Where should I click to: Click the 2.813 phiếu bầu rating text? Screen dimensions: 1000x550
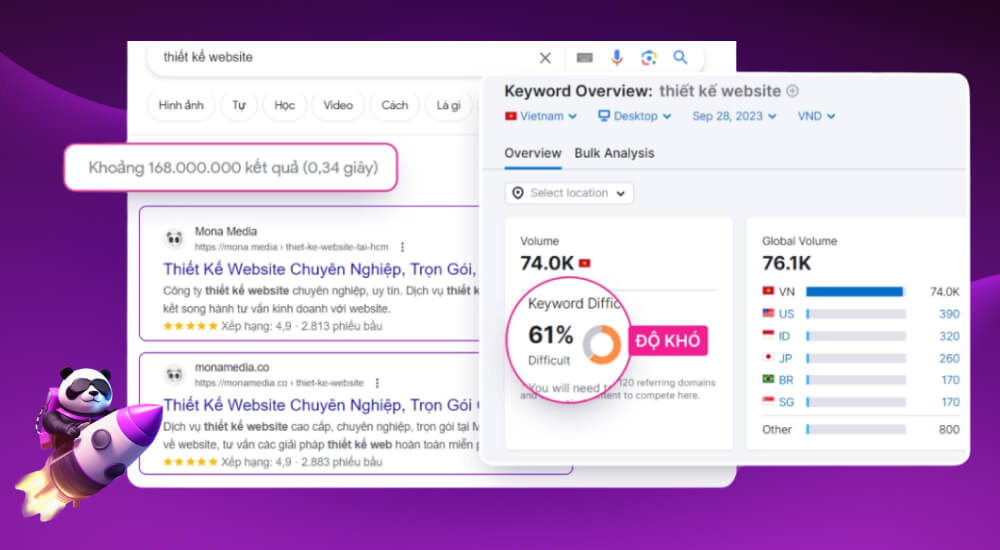(342, 326)
